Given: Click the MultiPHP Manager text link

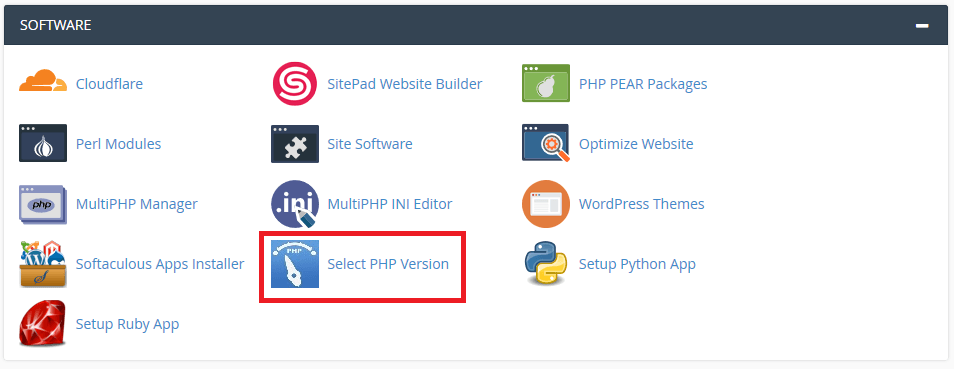Looking at the screenshot, I should point(137,204).
